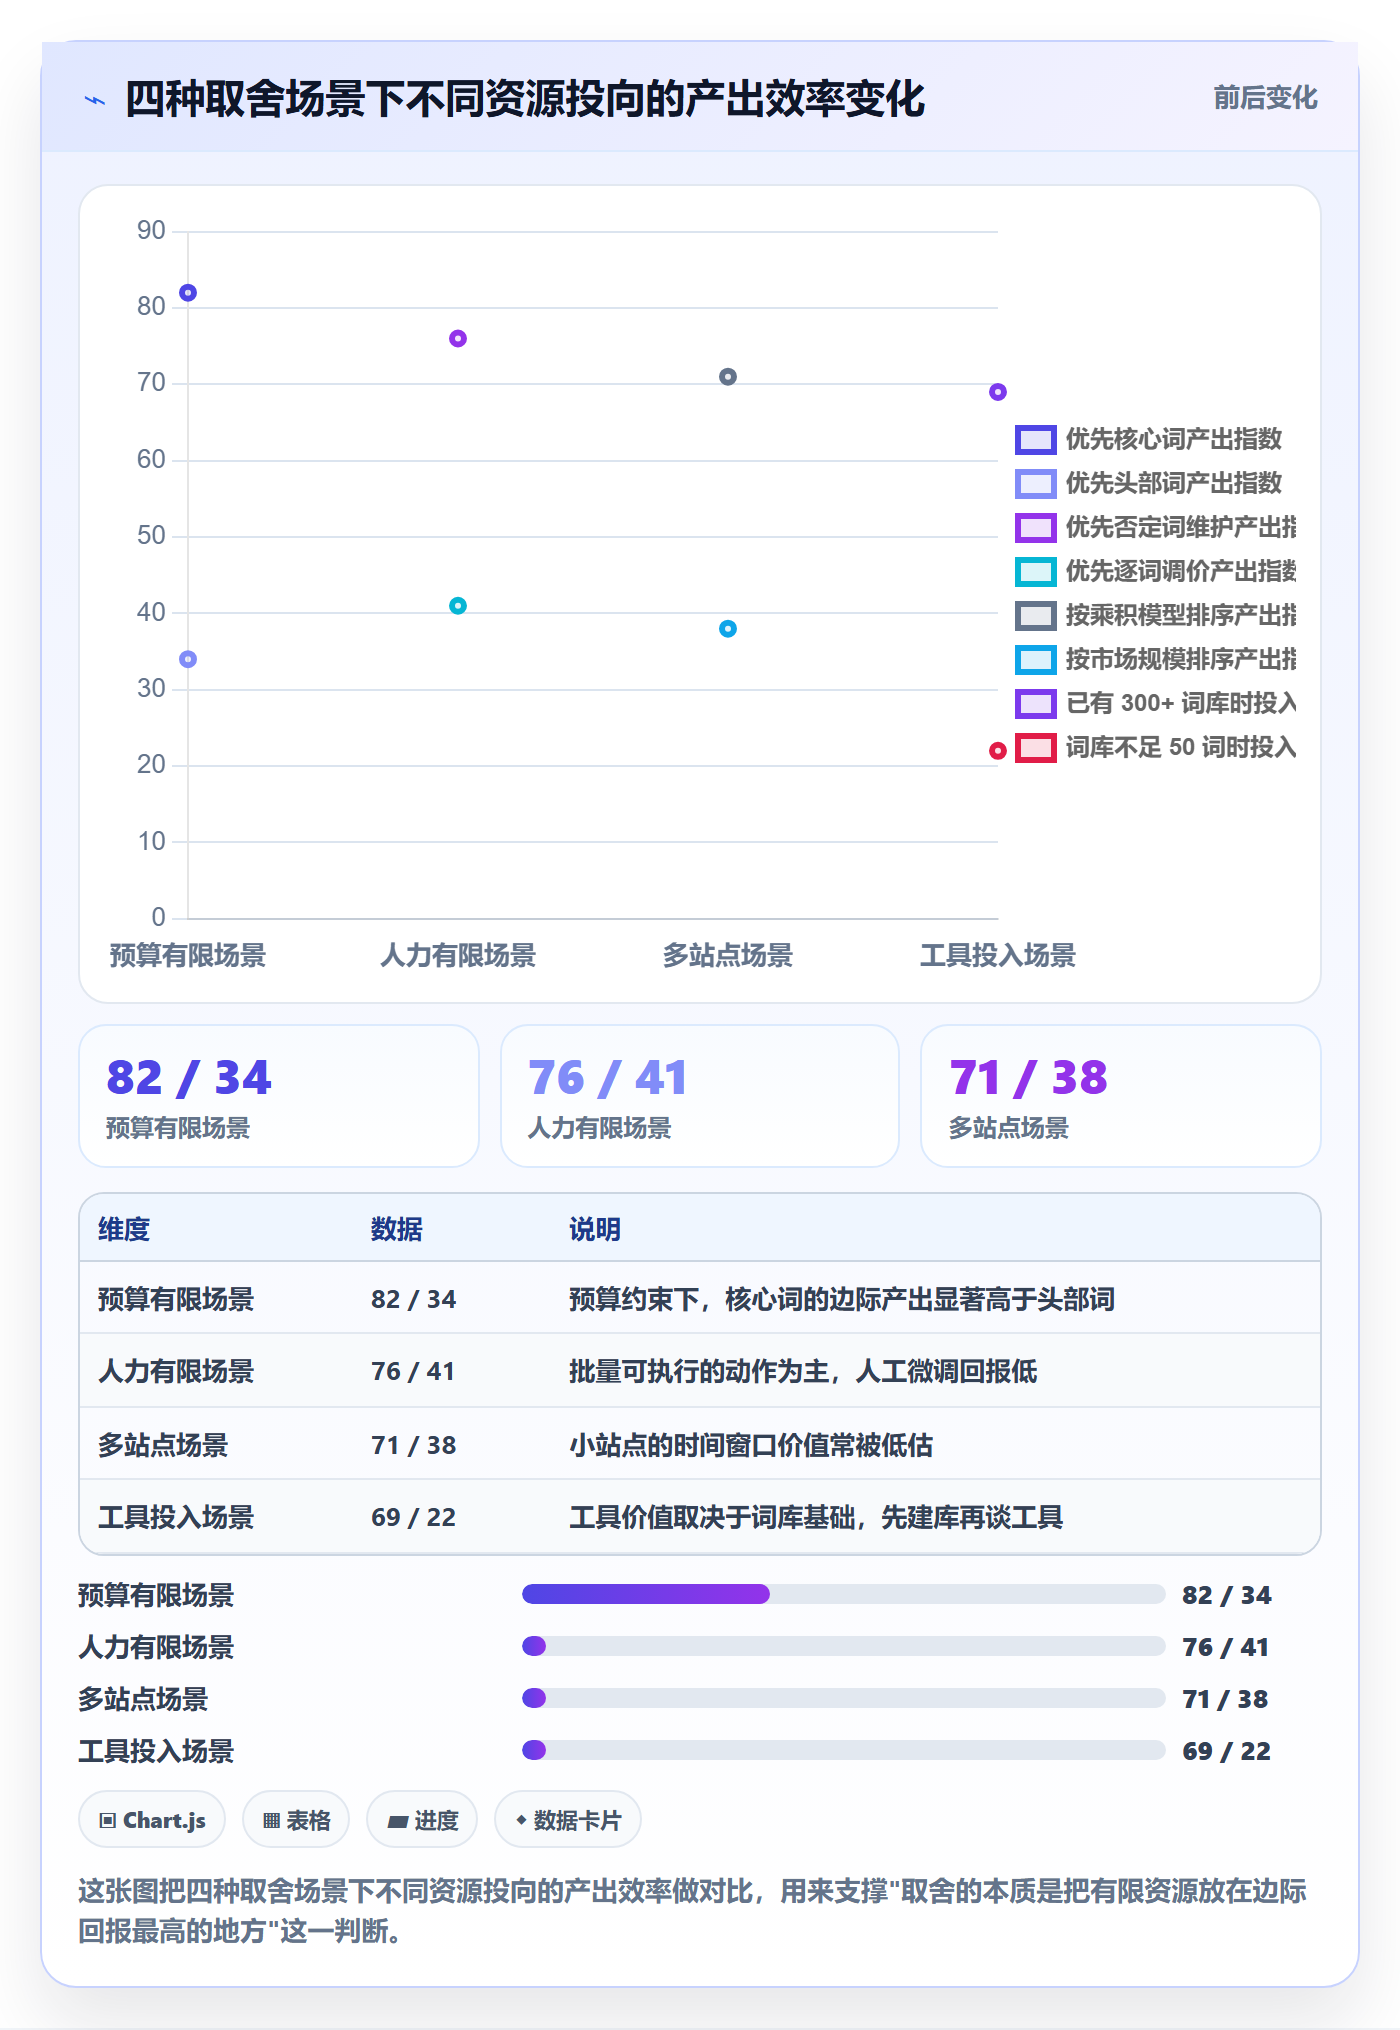Select the 表格 chip
The image size is (1400, 2030).
pos(296,1820)
